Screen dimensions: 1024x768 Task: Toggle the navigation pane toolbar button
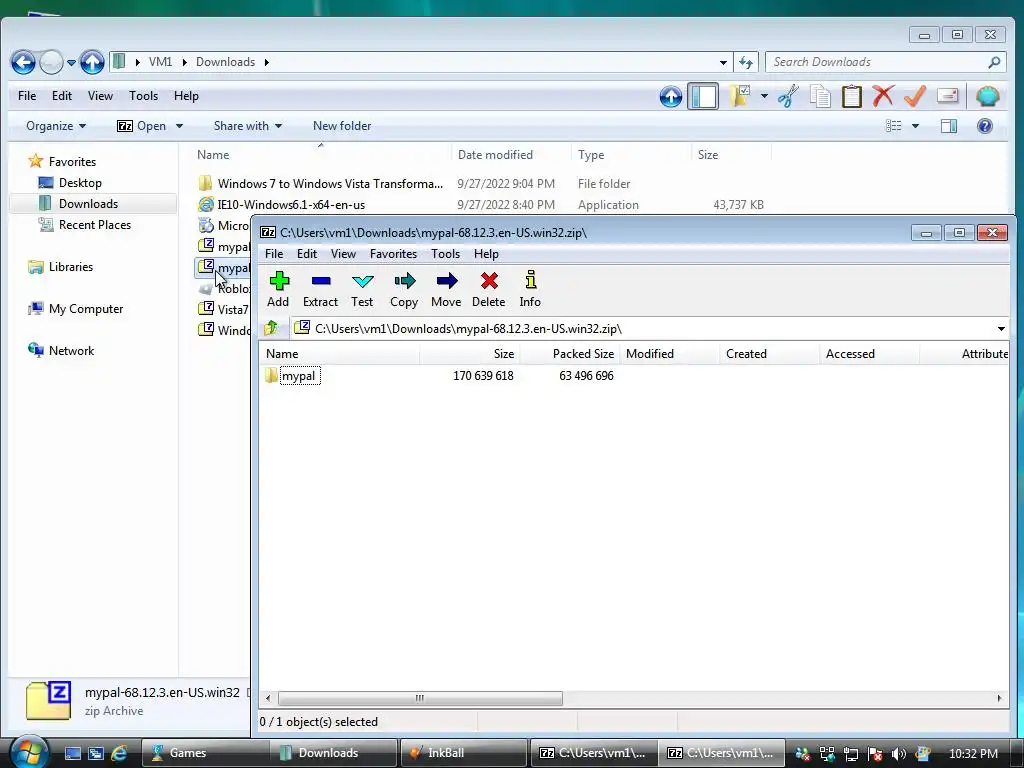coord(703,96)
